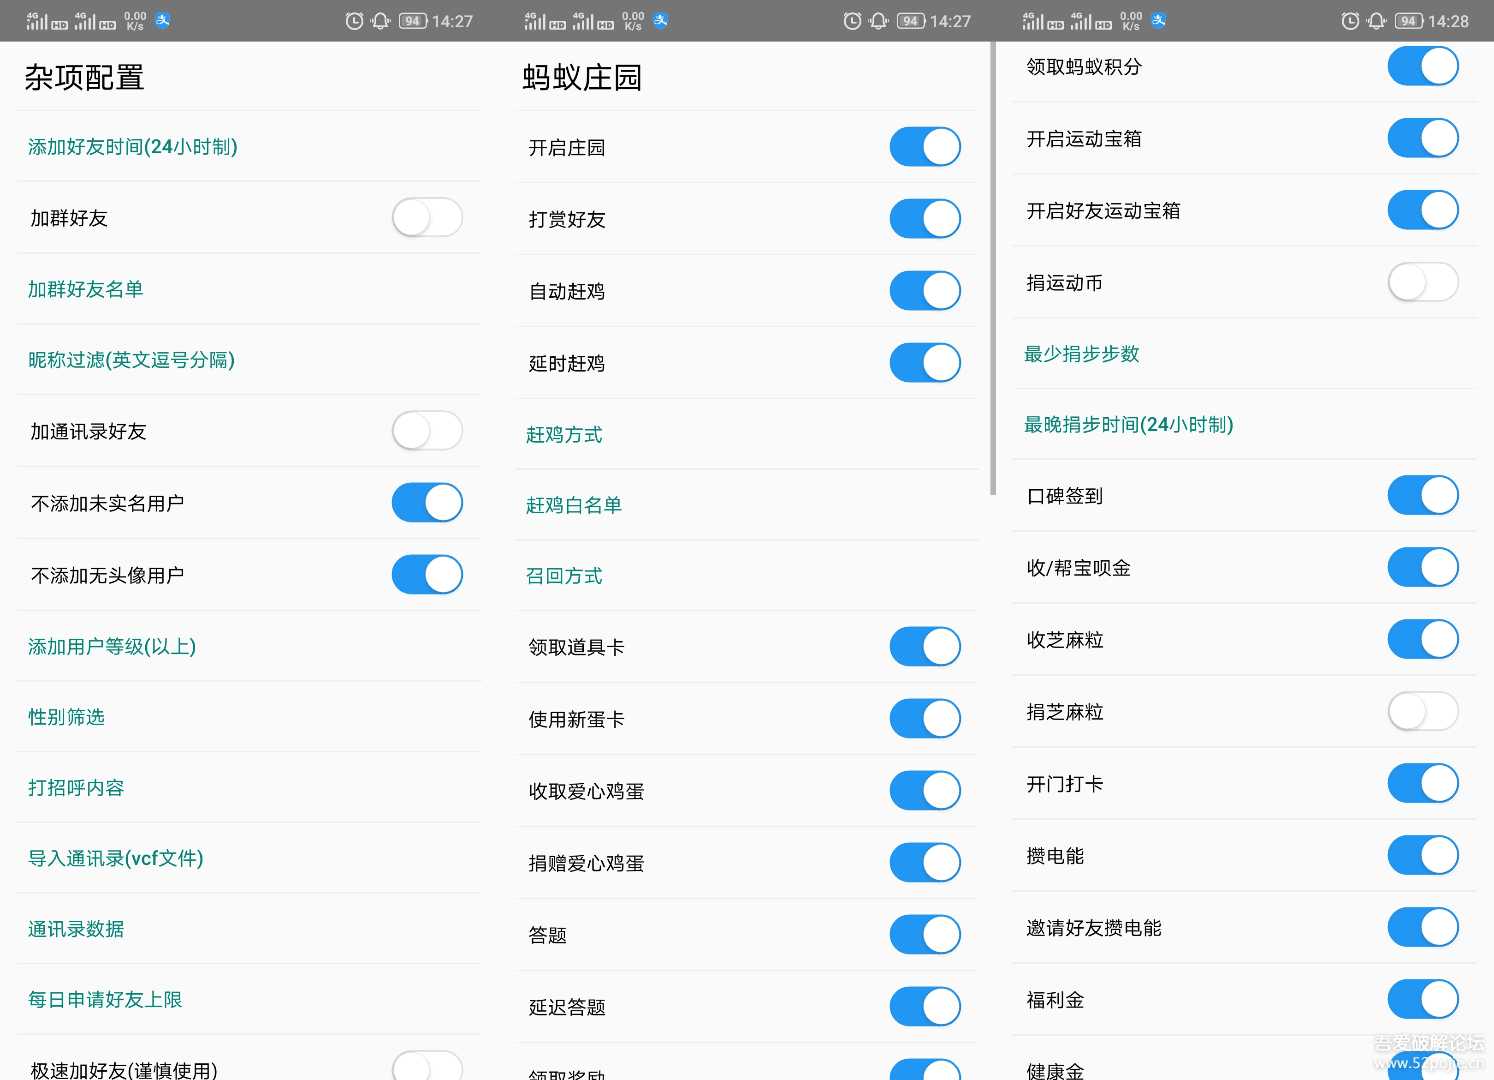Open 最少捐步步数 setting

(1081, 353)
